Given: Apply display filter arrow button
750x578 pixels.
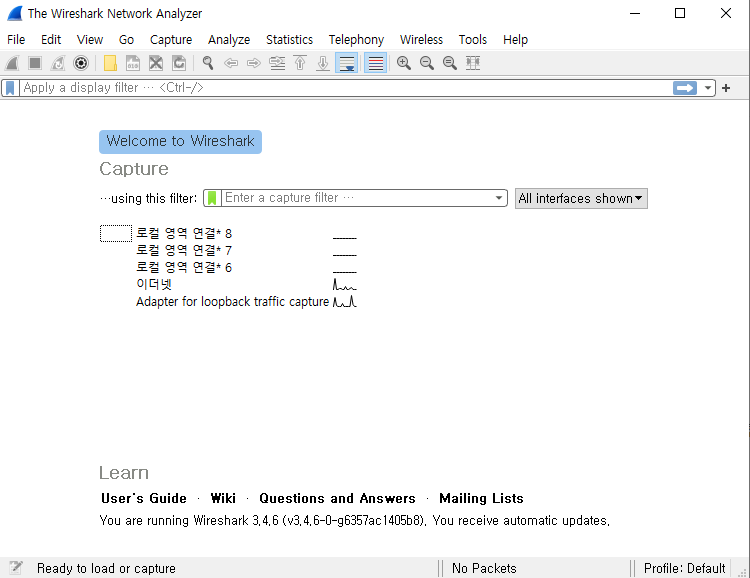Looking at the screenshot, I should tap(685, 88).
